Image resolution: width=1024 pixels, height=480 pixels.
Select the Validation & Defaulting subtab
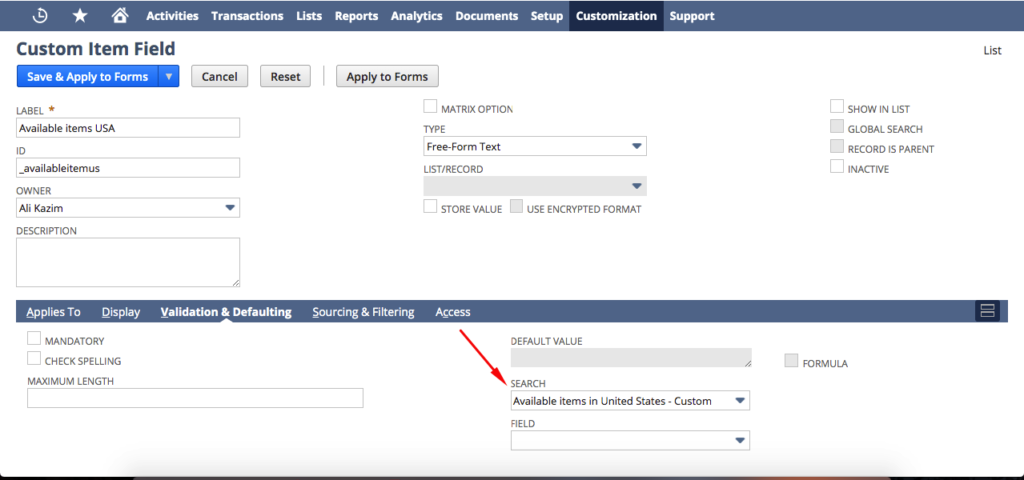coord(226,312)
